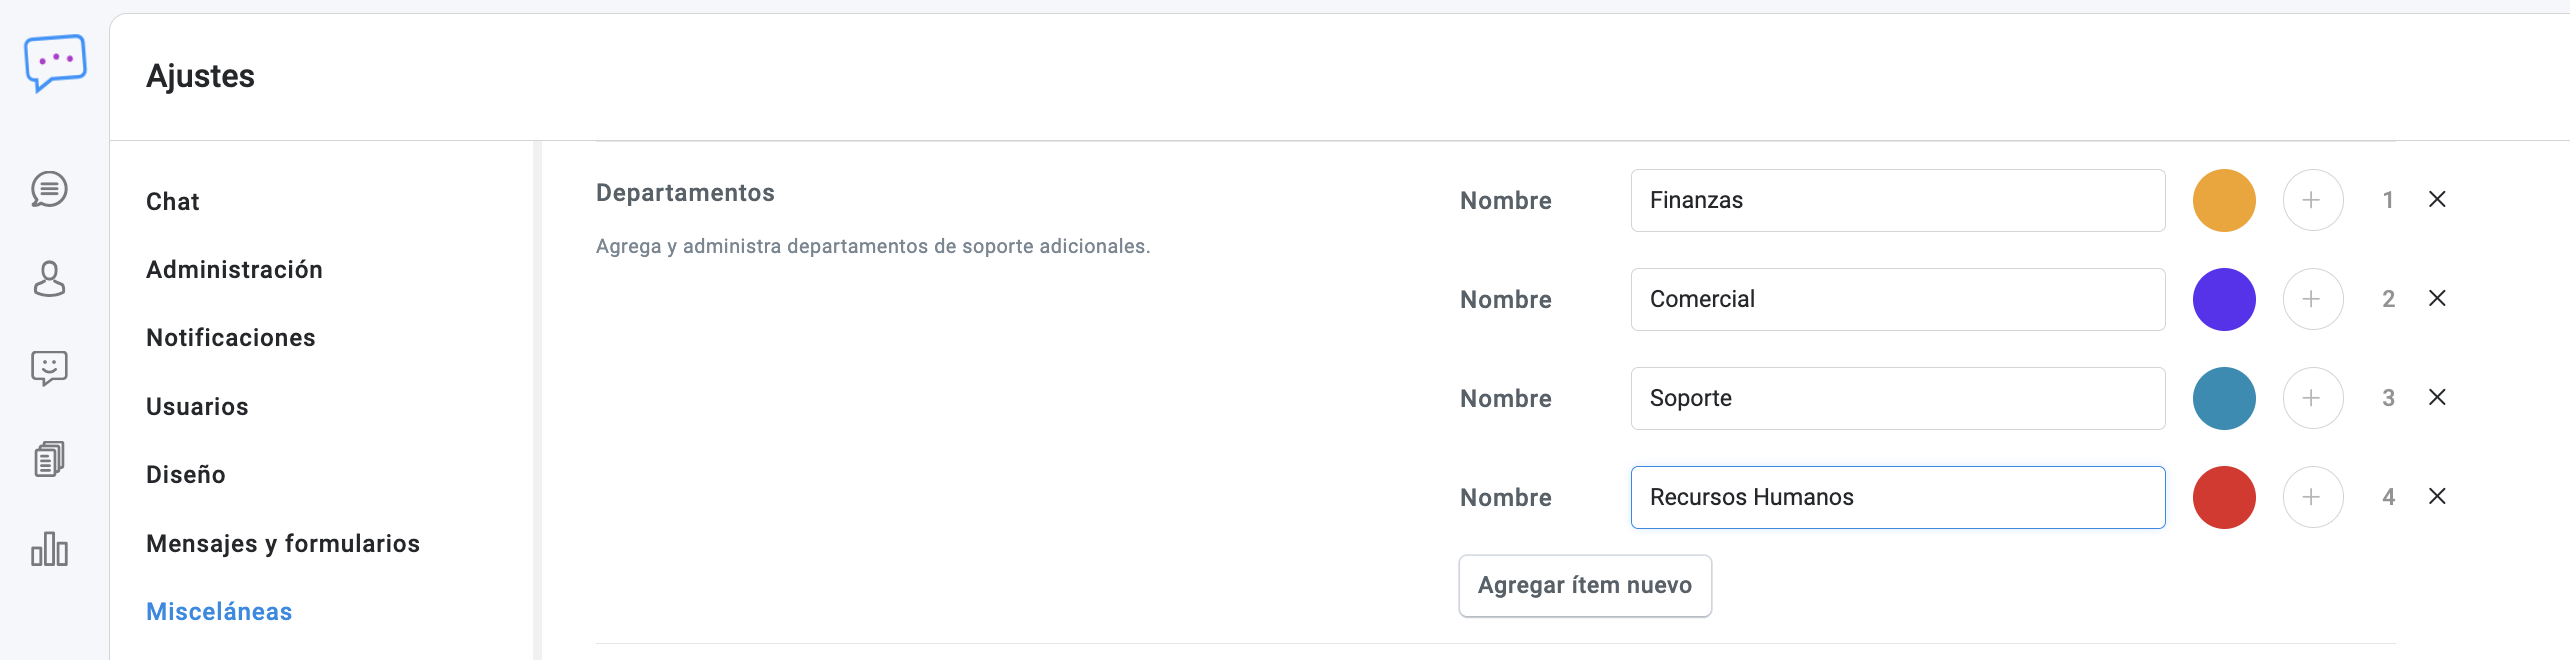This screenshot has height=660, width=2570.
Task: Click the Agregar ítem nuevo button
Action: [1585, 586]
